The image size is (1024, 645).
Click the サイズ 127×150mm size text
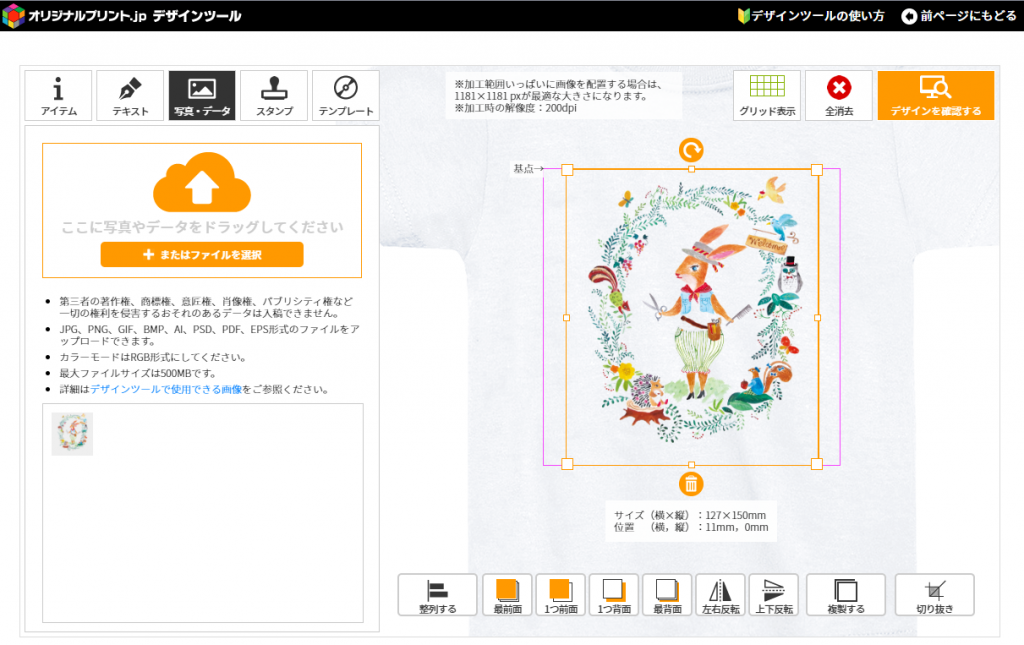(x=690, y=515)
